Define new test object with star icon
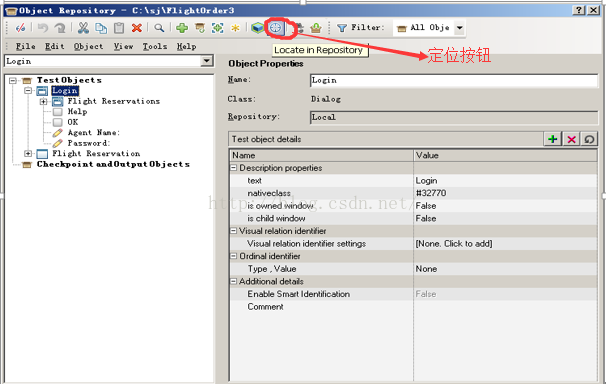 coord(235,28)
